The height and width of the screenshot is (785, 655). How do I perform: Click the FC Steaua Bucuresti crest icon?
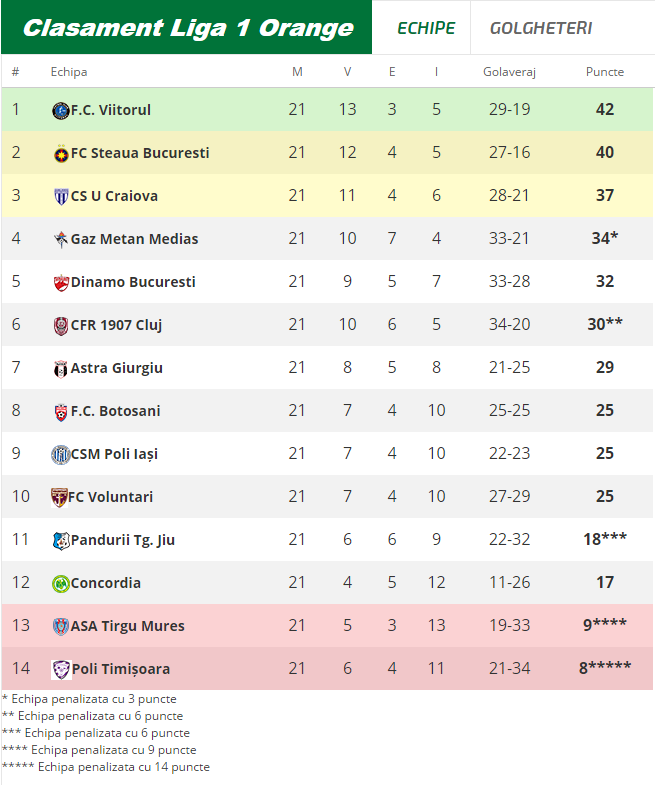(60, 153)
